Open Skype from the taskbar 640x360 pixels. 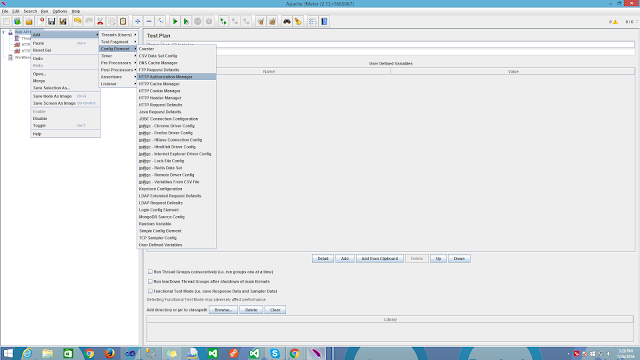[275, 353]
